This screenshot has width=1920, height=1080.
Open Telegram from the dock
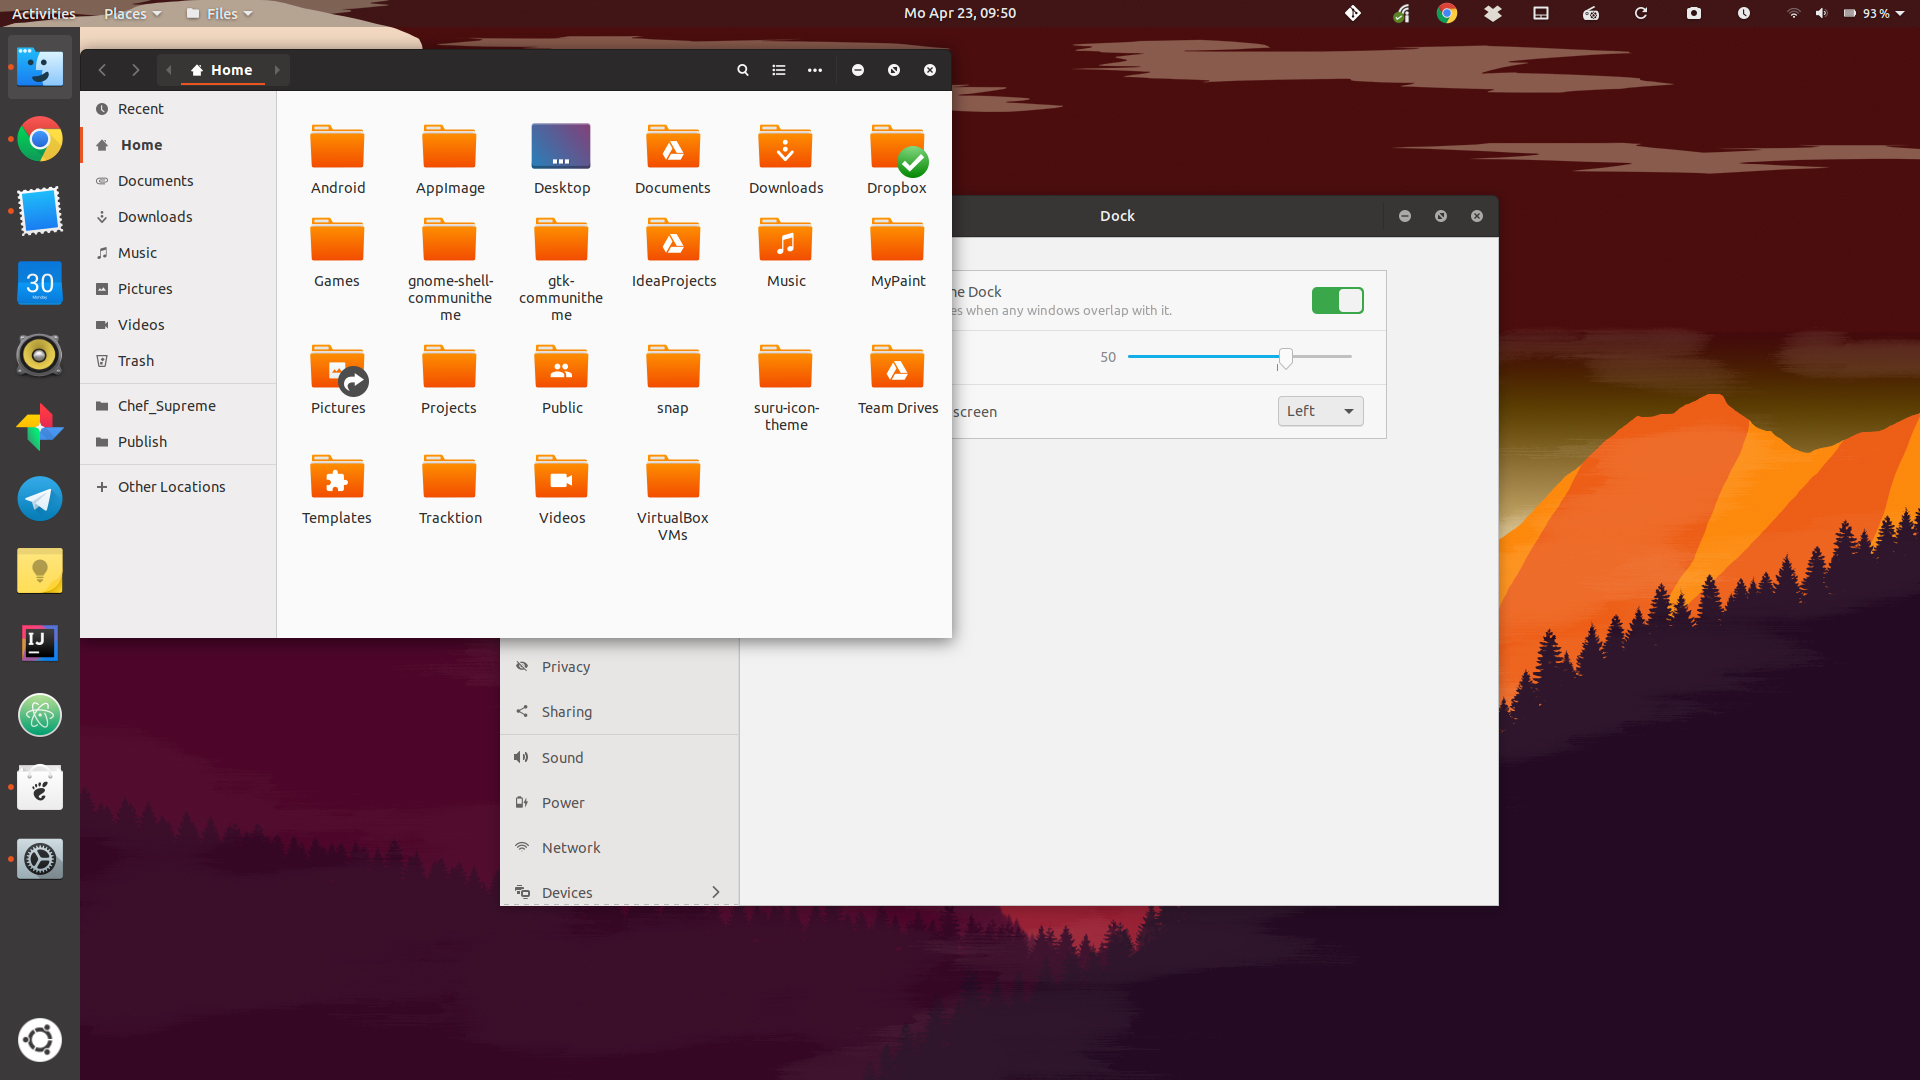click(x=39, y=499)
